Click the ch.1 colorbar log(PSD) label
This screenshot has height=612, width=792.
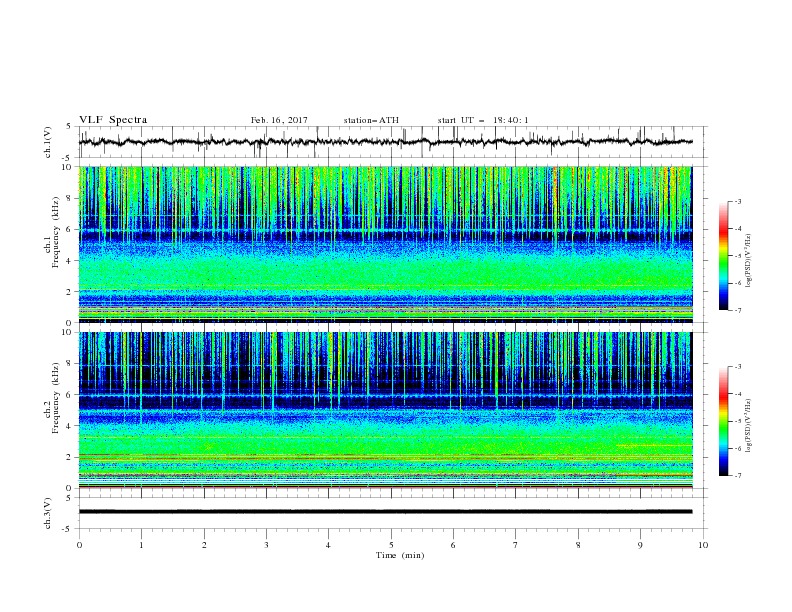coord(748,261)
